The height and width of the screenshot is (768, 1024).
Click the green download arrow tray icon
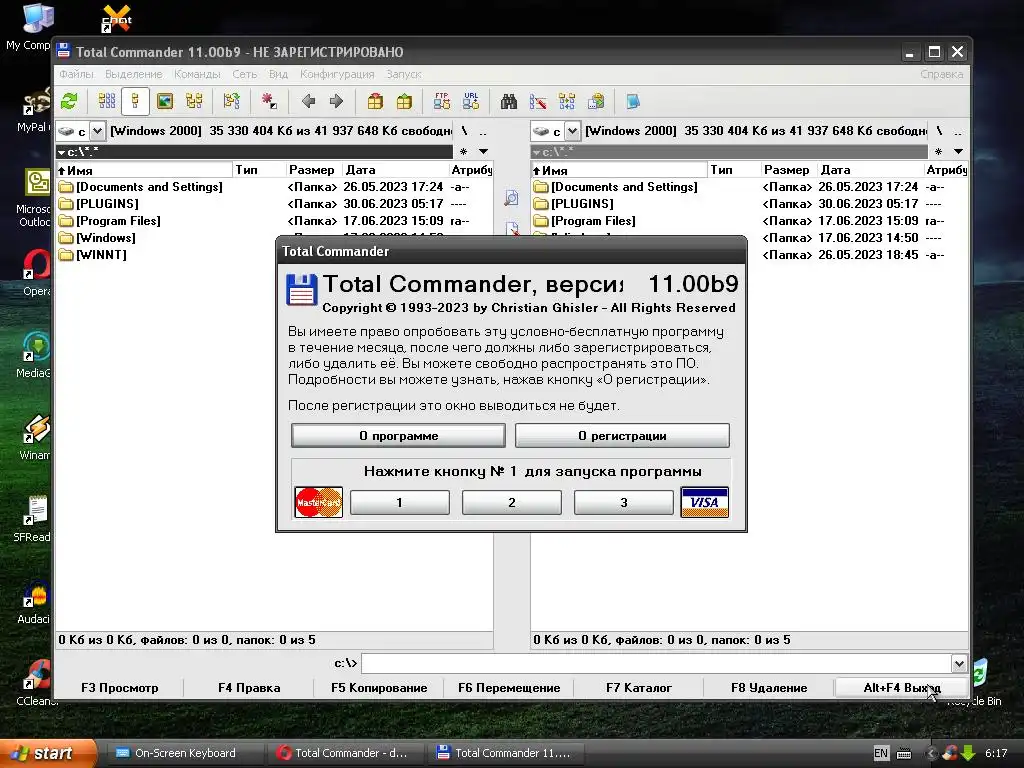pyautogui.click(x=968, y=753)
